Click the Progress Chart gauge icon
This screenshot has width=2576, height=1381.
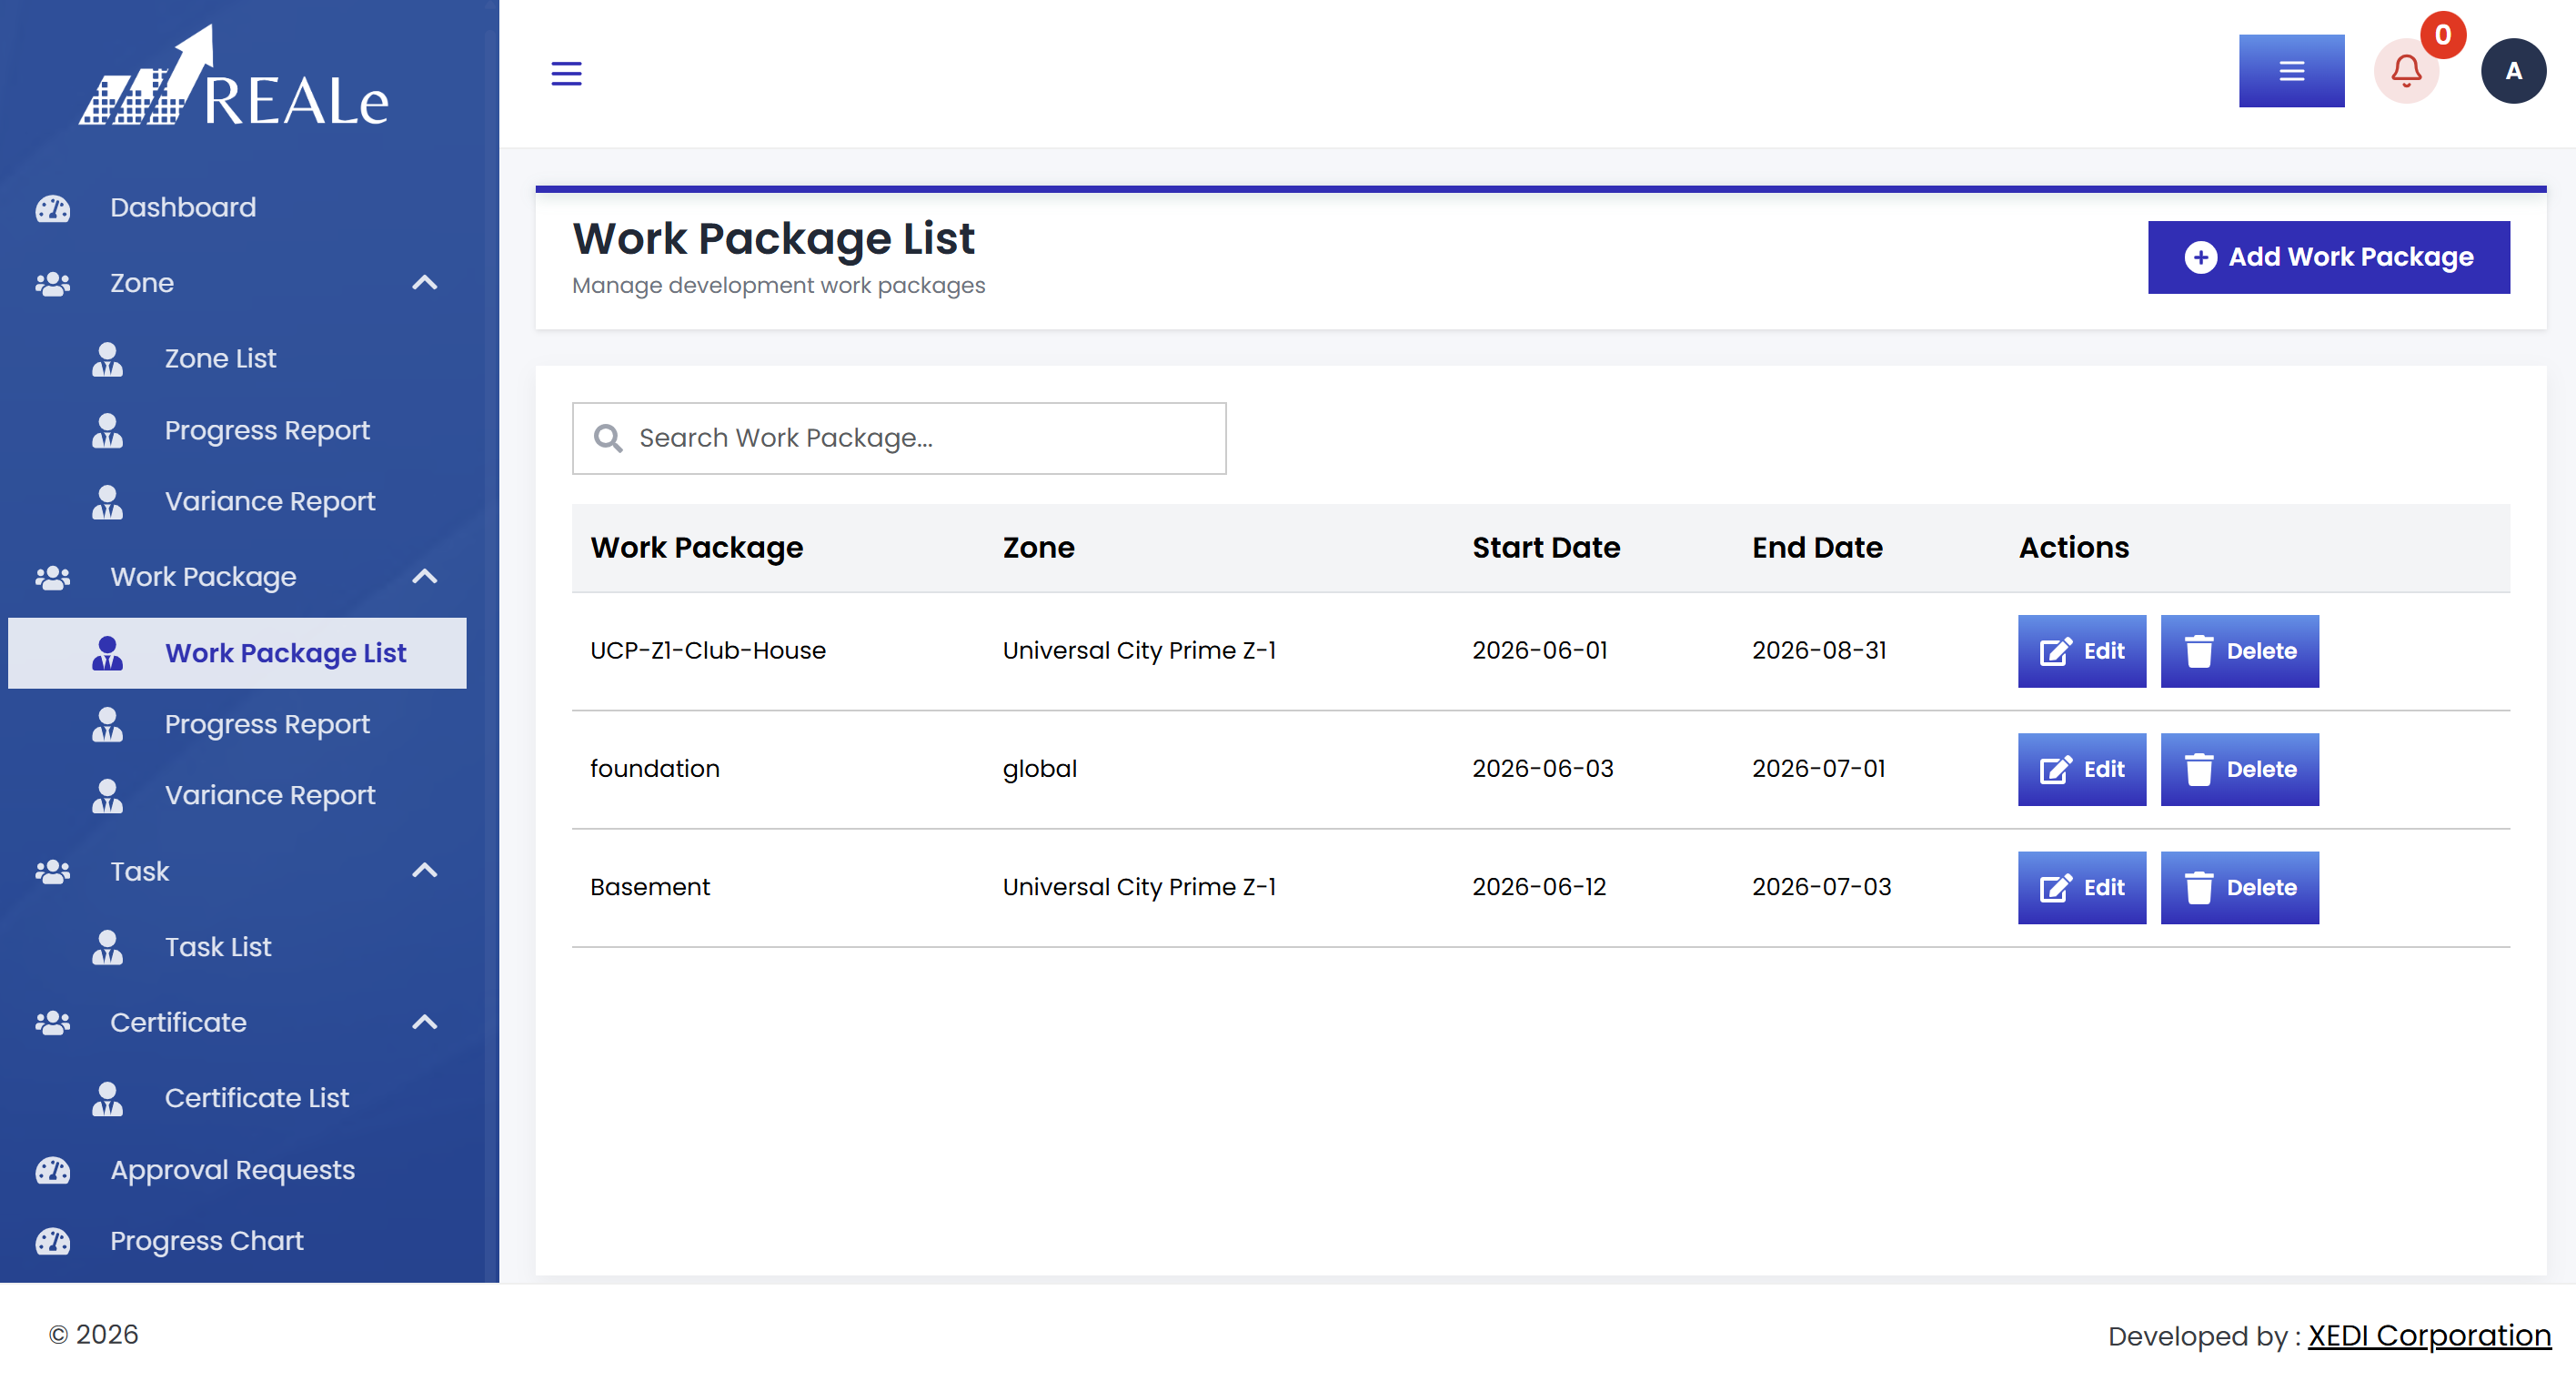point(52,1241)
